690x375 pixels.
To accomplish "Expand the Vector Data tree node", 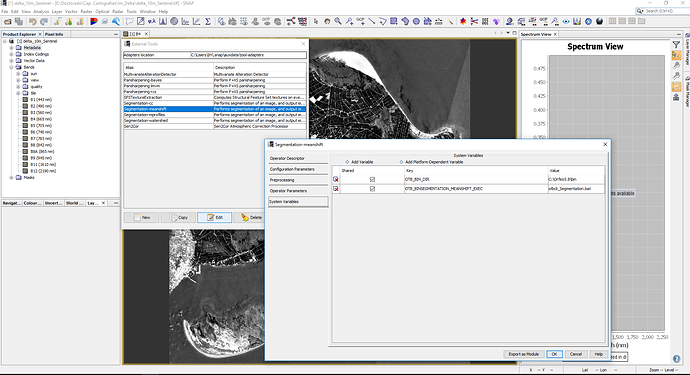I will click(x=11, y=61).
